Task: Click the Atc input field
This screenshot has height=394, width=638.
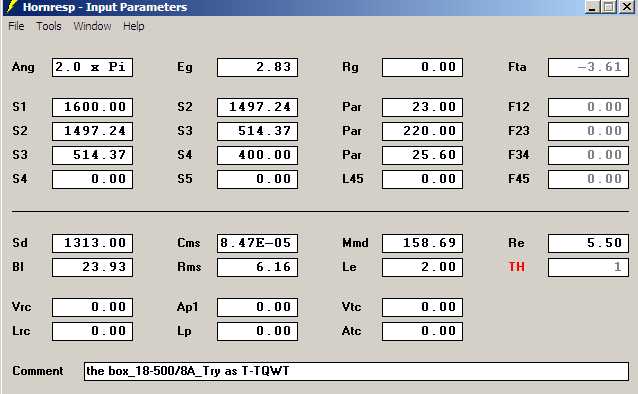Action: 422,331
